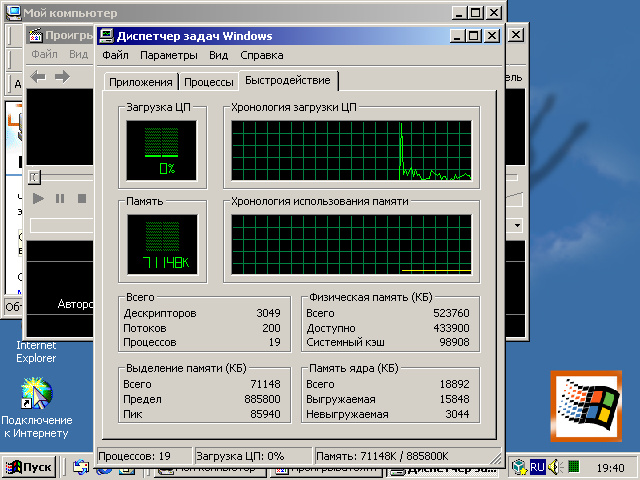Image resolution: width=640 pixels, height=480 pixels.
Task: Click the back arrow in player window
Action: pyautogui.click(x=38, y=77)
